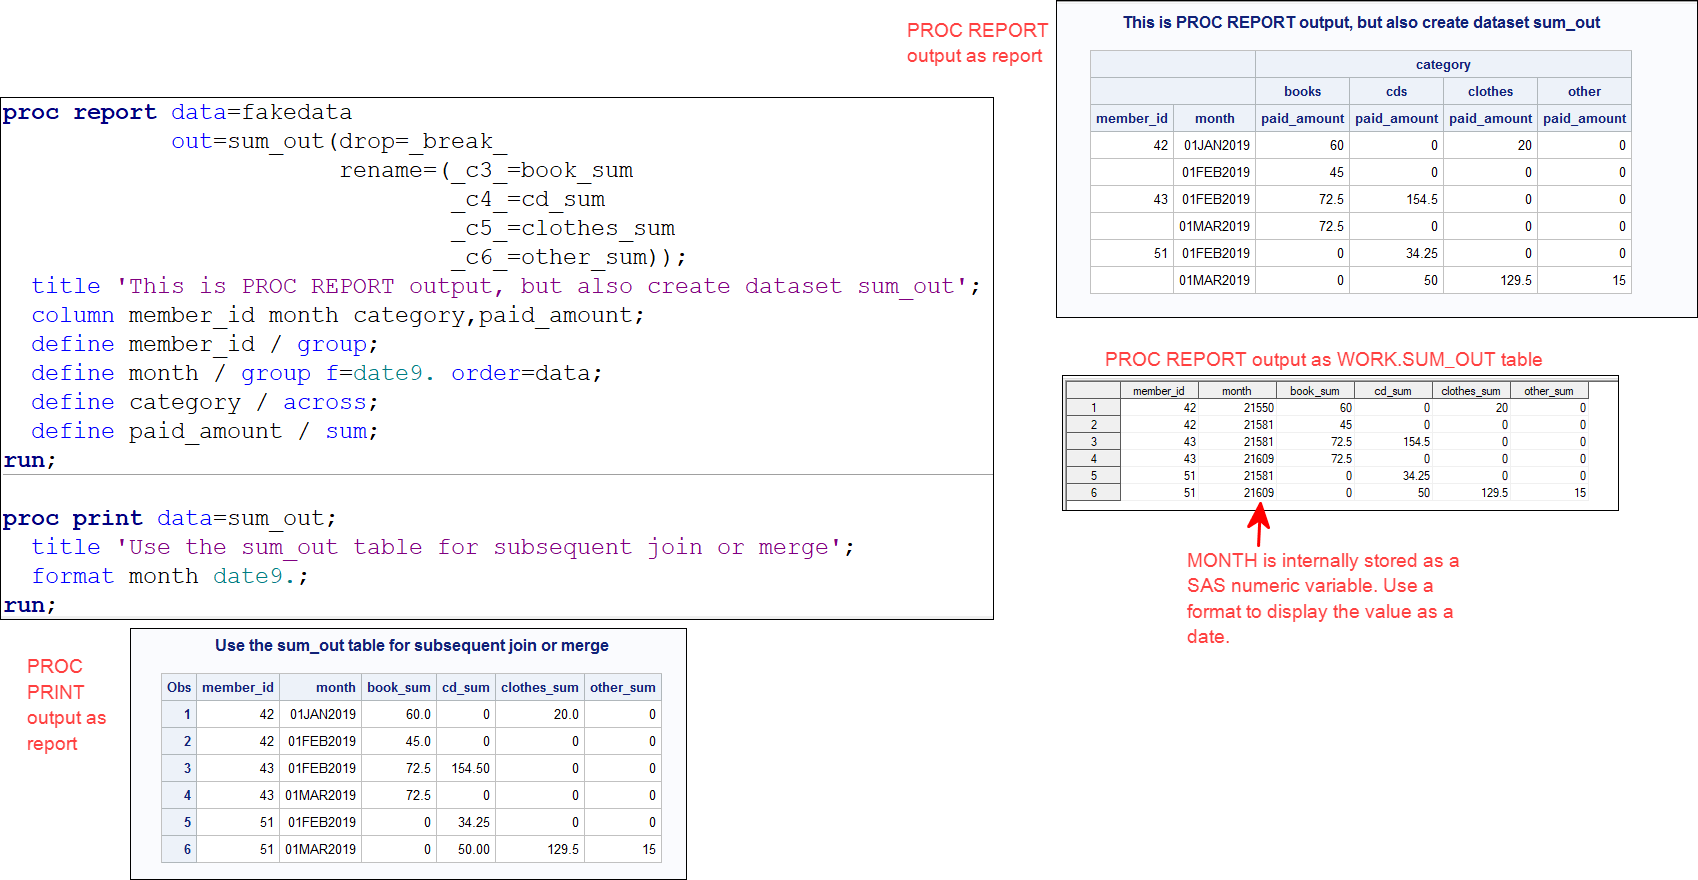This screenshot has width=1698, height=880.
Task: Click the 'column member_id month category,paid_amount;' line
Action: pos(338,316)
